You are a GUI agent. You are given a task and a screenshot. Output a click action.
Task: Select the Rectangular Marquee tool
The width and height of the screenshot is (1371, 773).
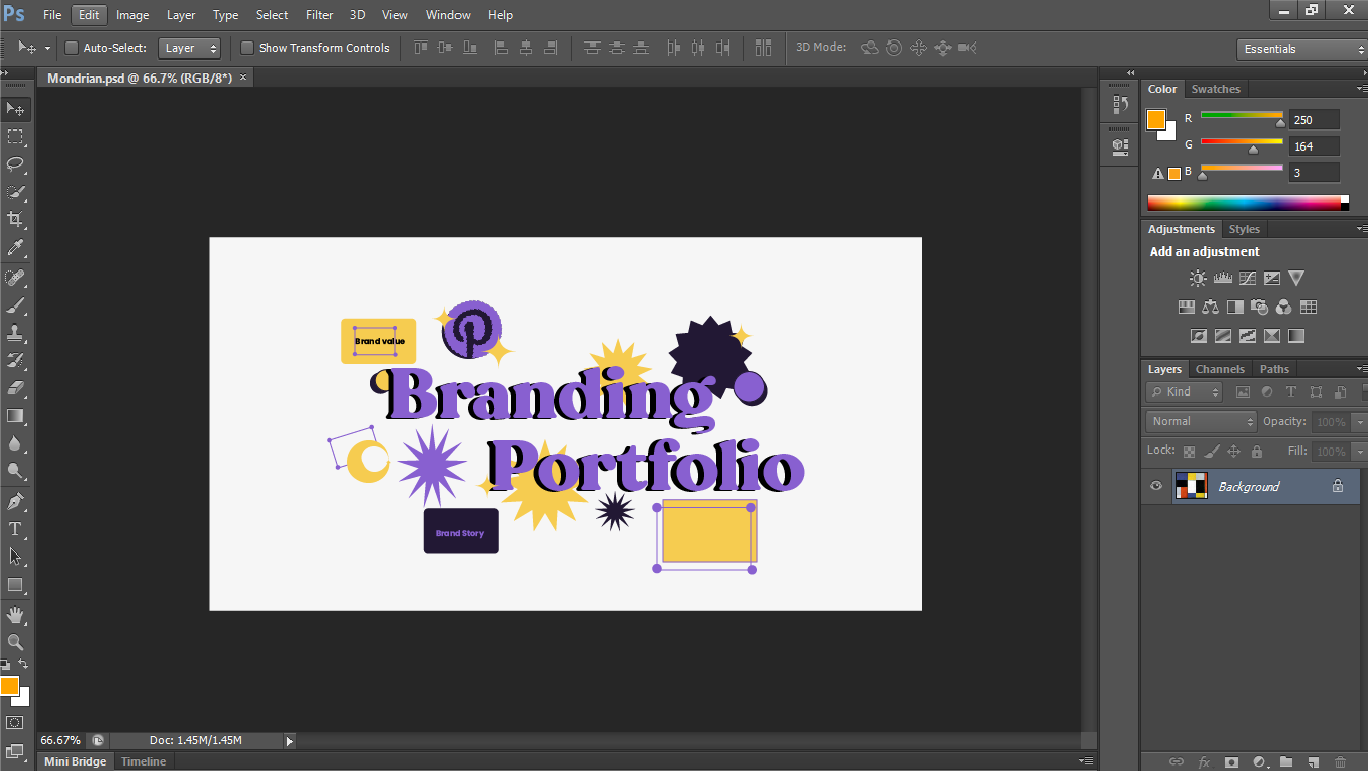[15, 136]
